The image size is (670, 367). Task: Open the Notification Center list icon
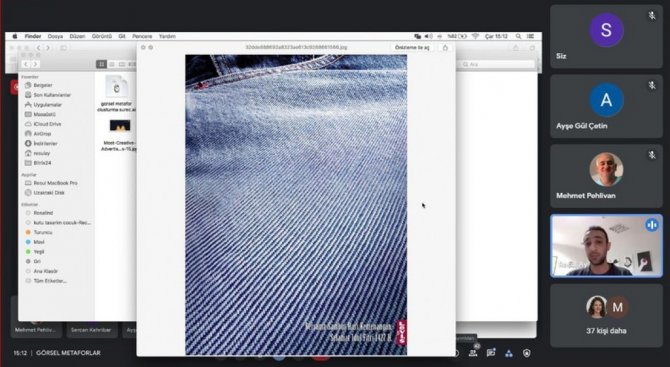click(530, 36)
